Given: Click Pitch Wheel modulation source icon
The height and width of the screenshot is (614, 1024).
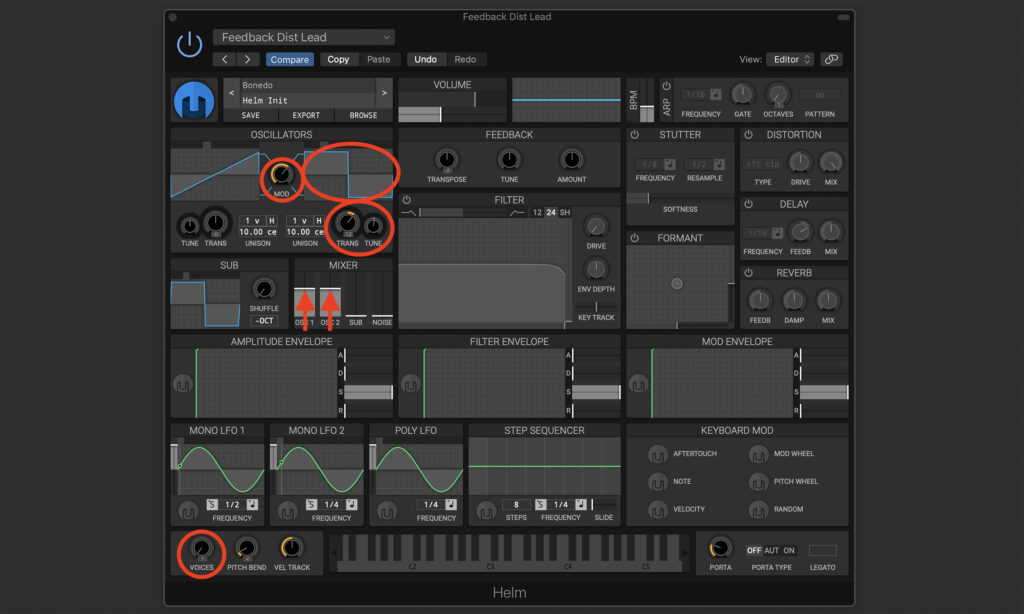Looking at the screenshot, I should 758,482.
